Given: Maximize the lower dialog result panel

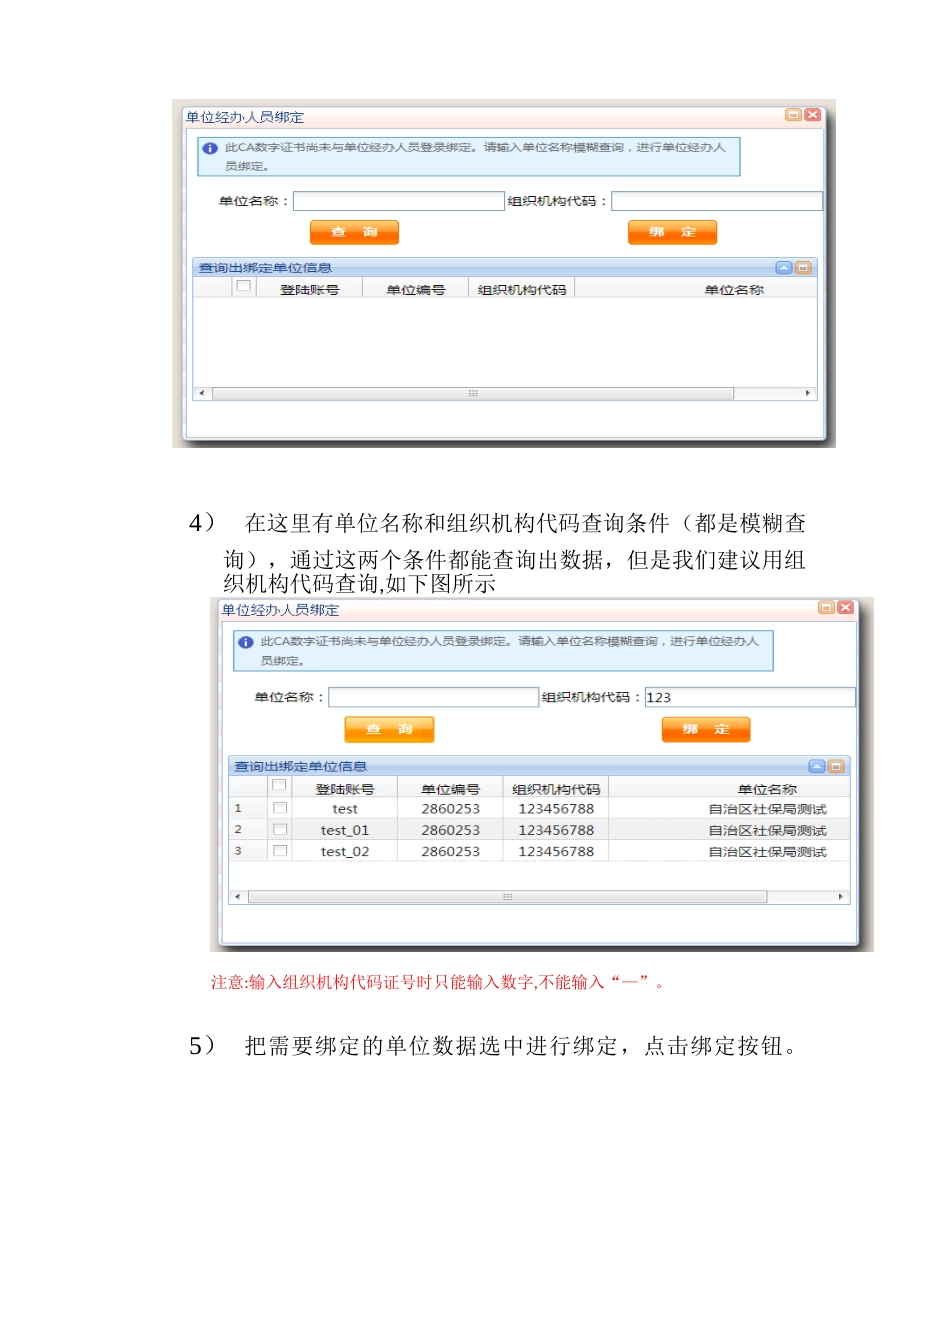Looking at the screenshot, I should (x=837, y=767).
